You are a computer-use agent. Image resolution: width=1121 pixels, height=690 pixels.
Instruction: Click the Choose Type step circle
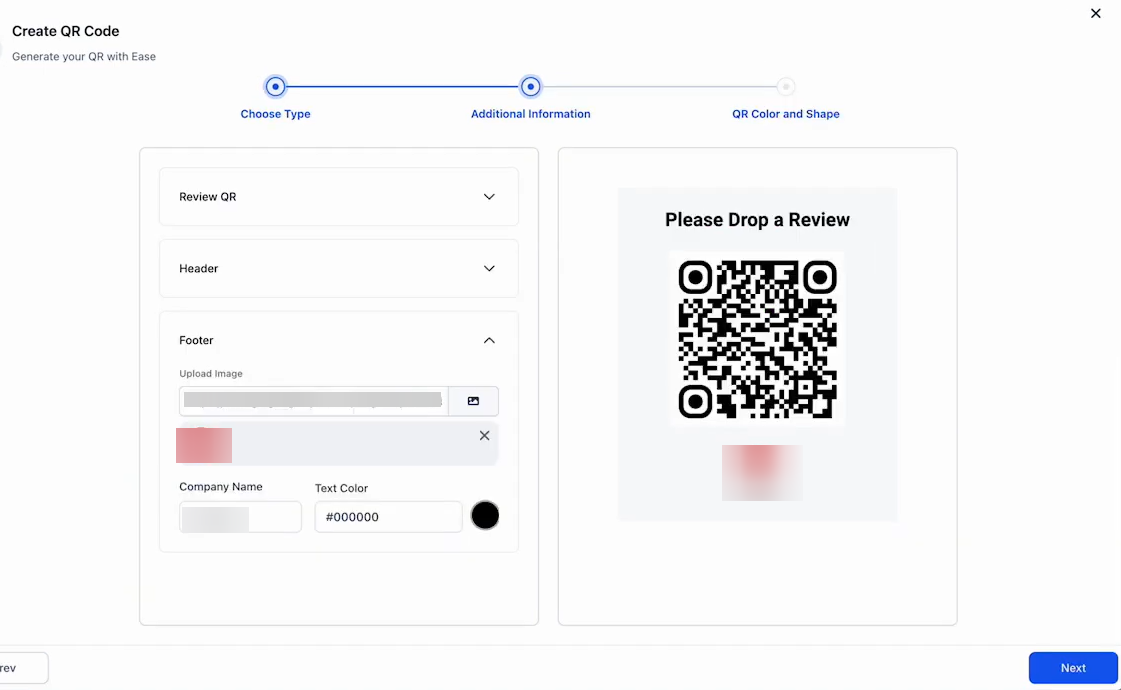(x=275, y=87)
